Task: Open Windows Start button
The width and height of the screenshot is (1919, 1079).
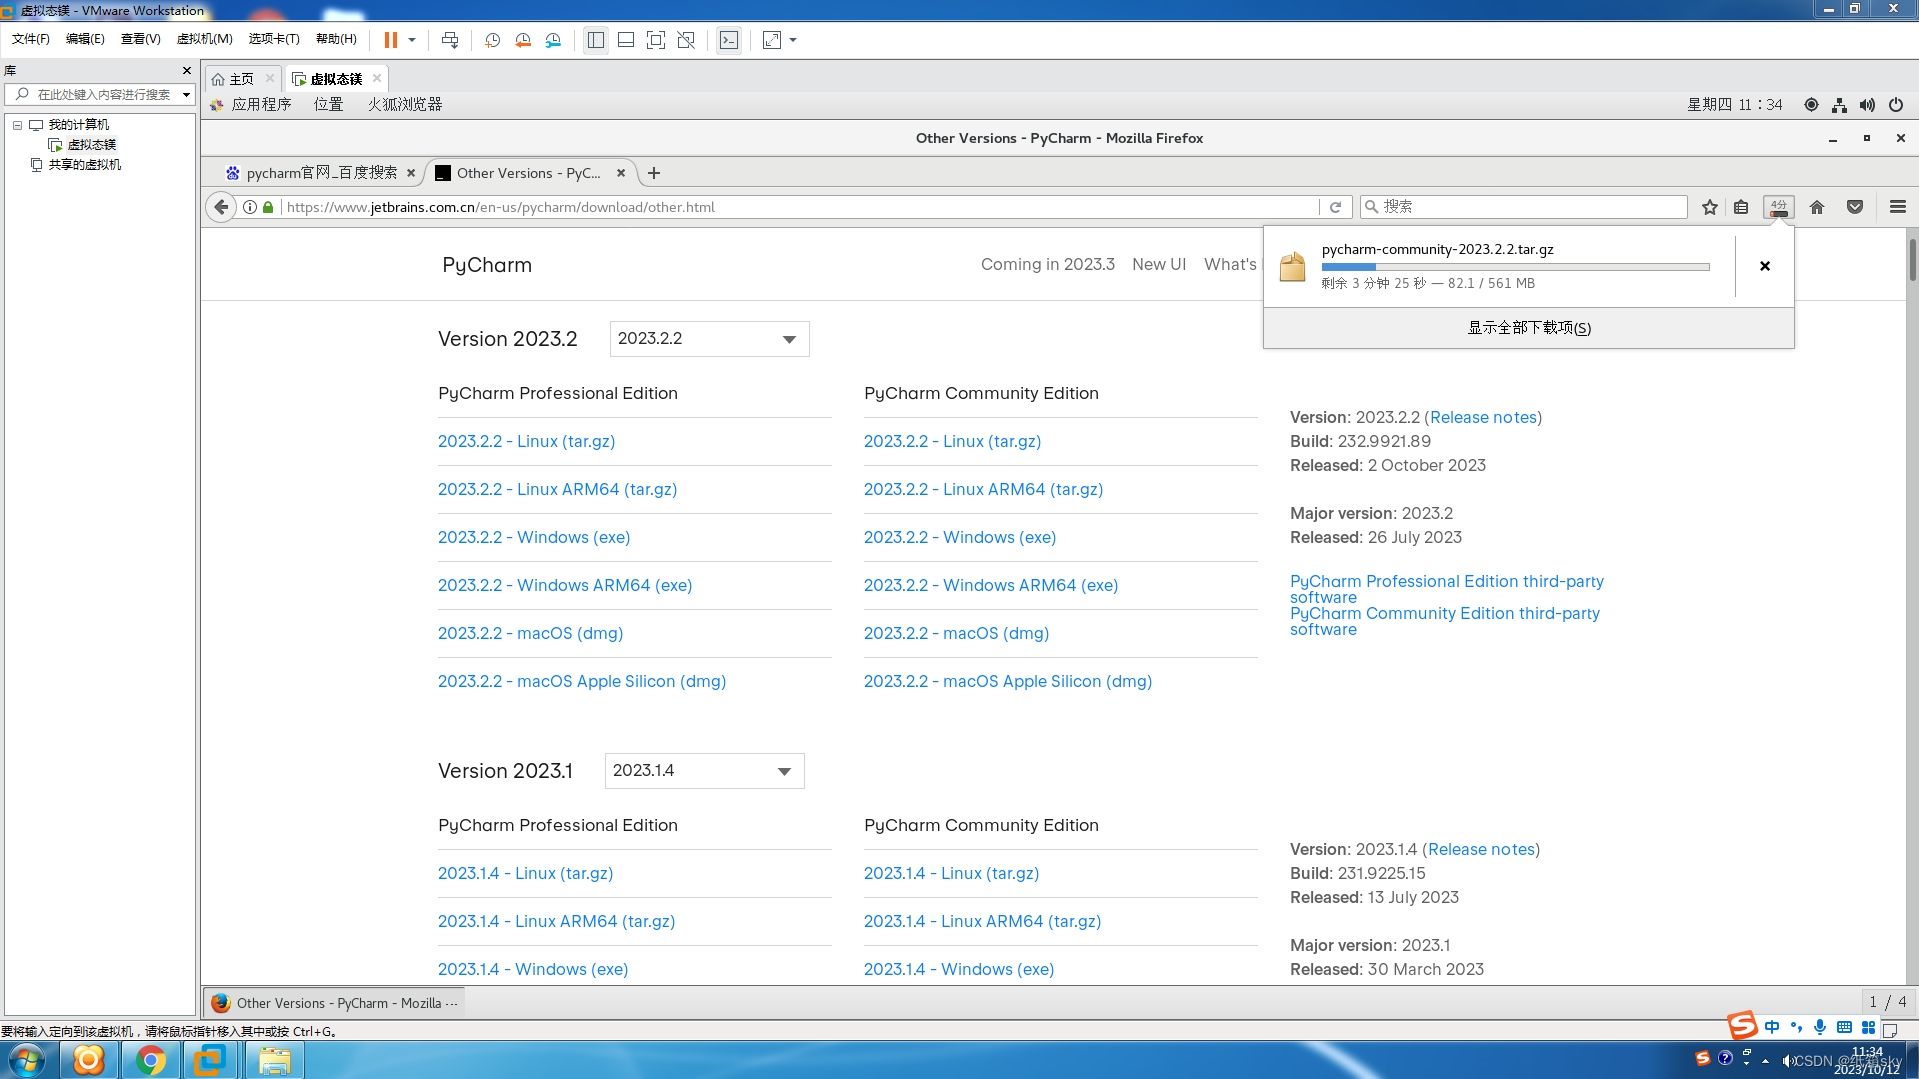Action: pyautogui.click(x=27, y=1060)
